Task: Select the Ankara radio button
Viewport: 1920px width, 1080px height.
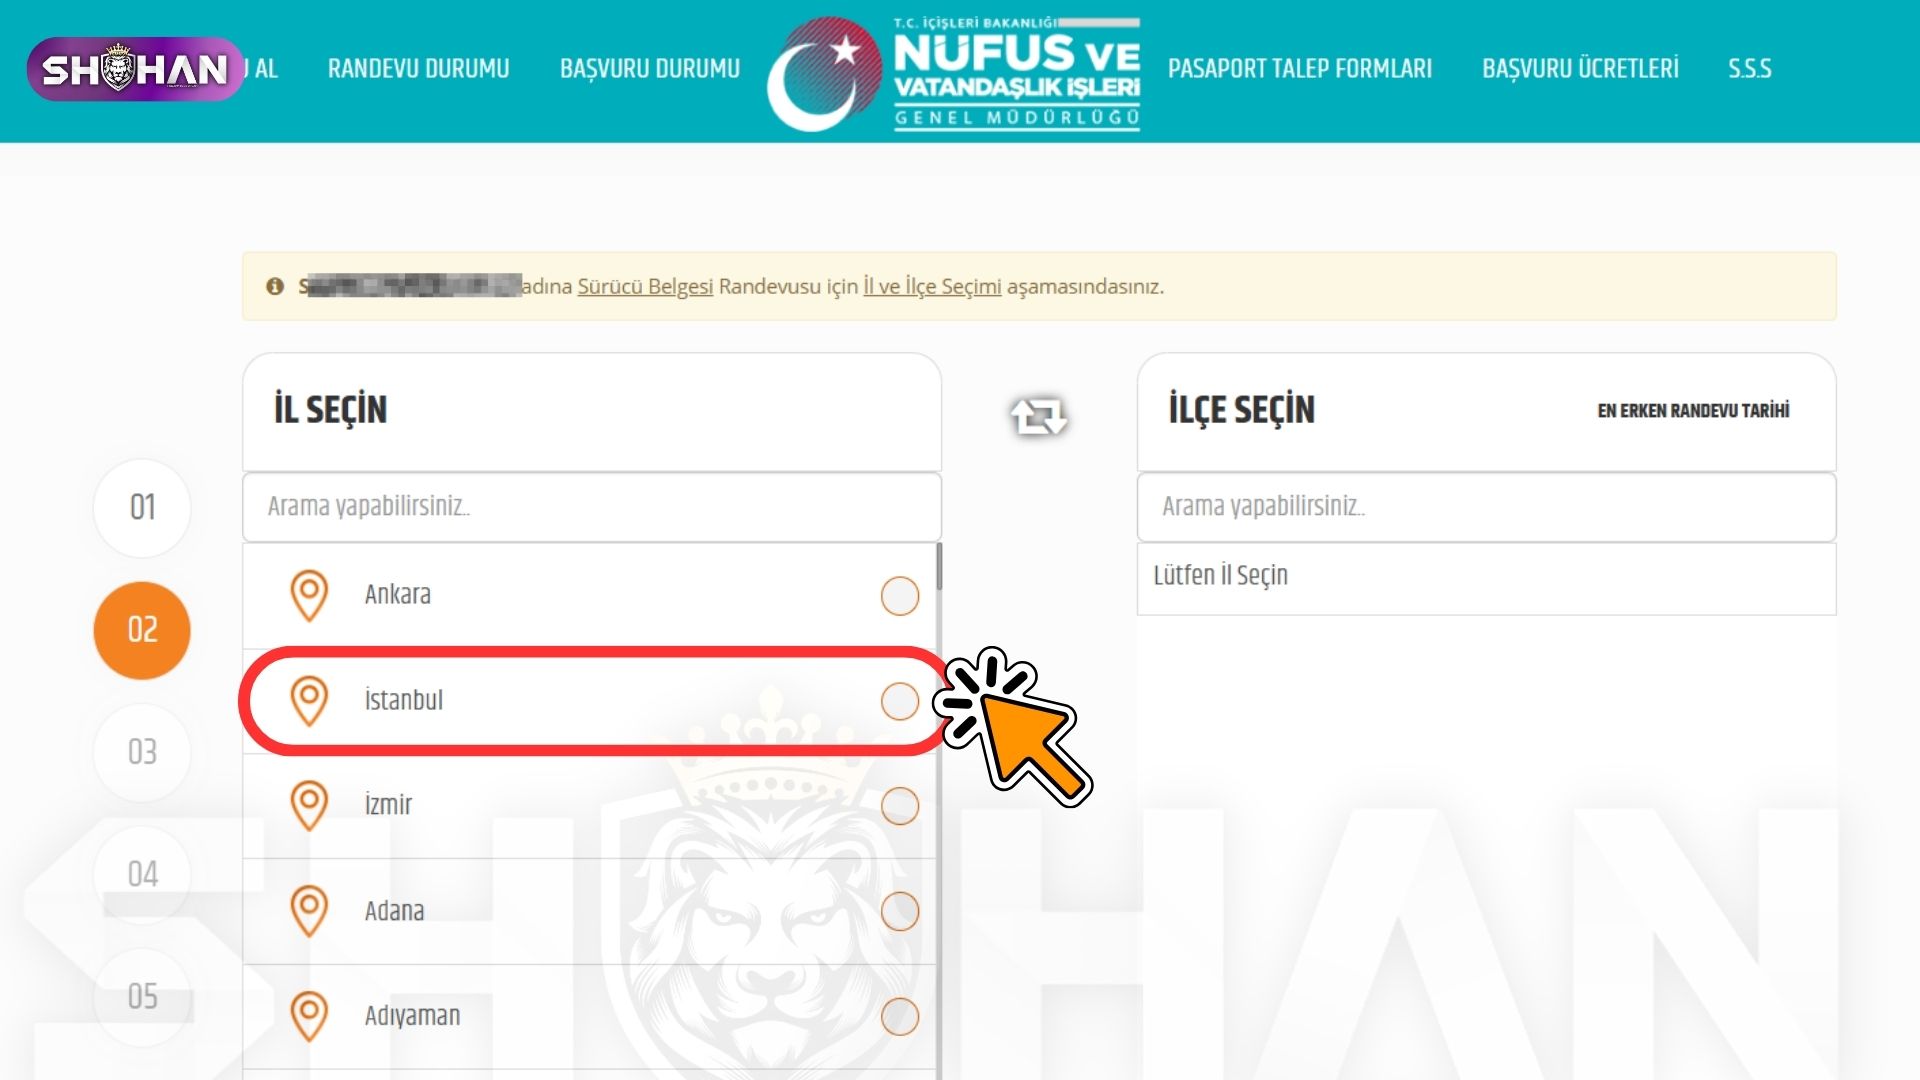Action: click(900, 596)
